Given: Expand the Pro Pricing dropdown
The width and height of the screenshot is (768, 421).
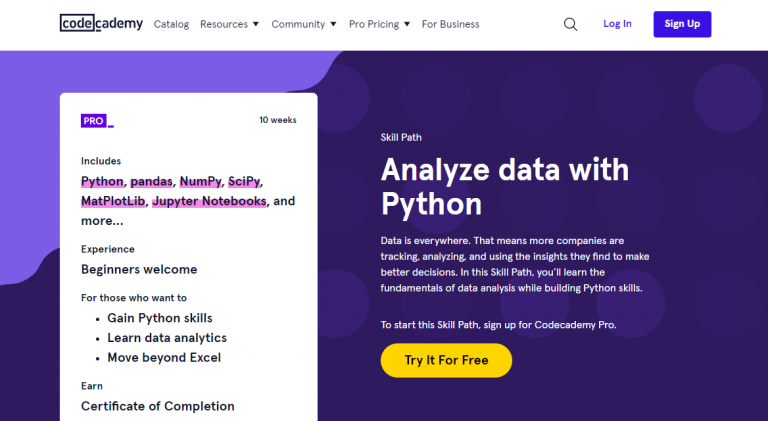Looking at the screenshot, I should [x=379, y=24].
